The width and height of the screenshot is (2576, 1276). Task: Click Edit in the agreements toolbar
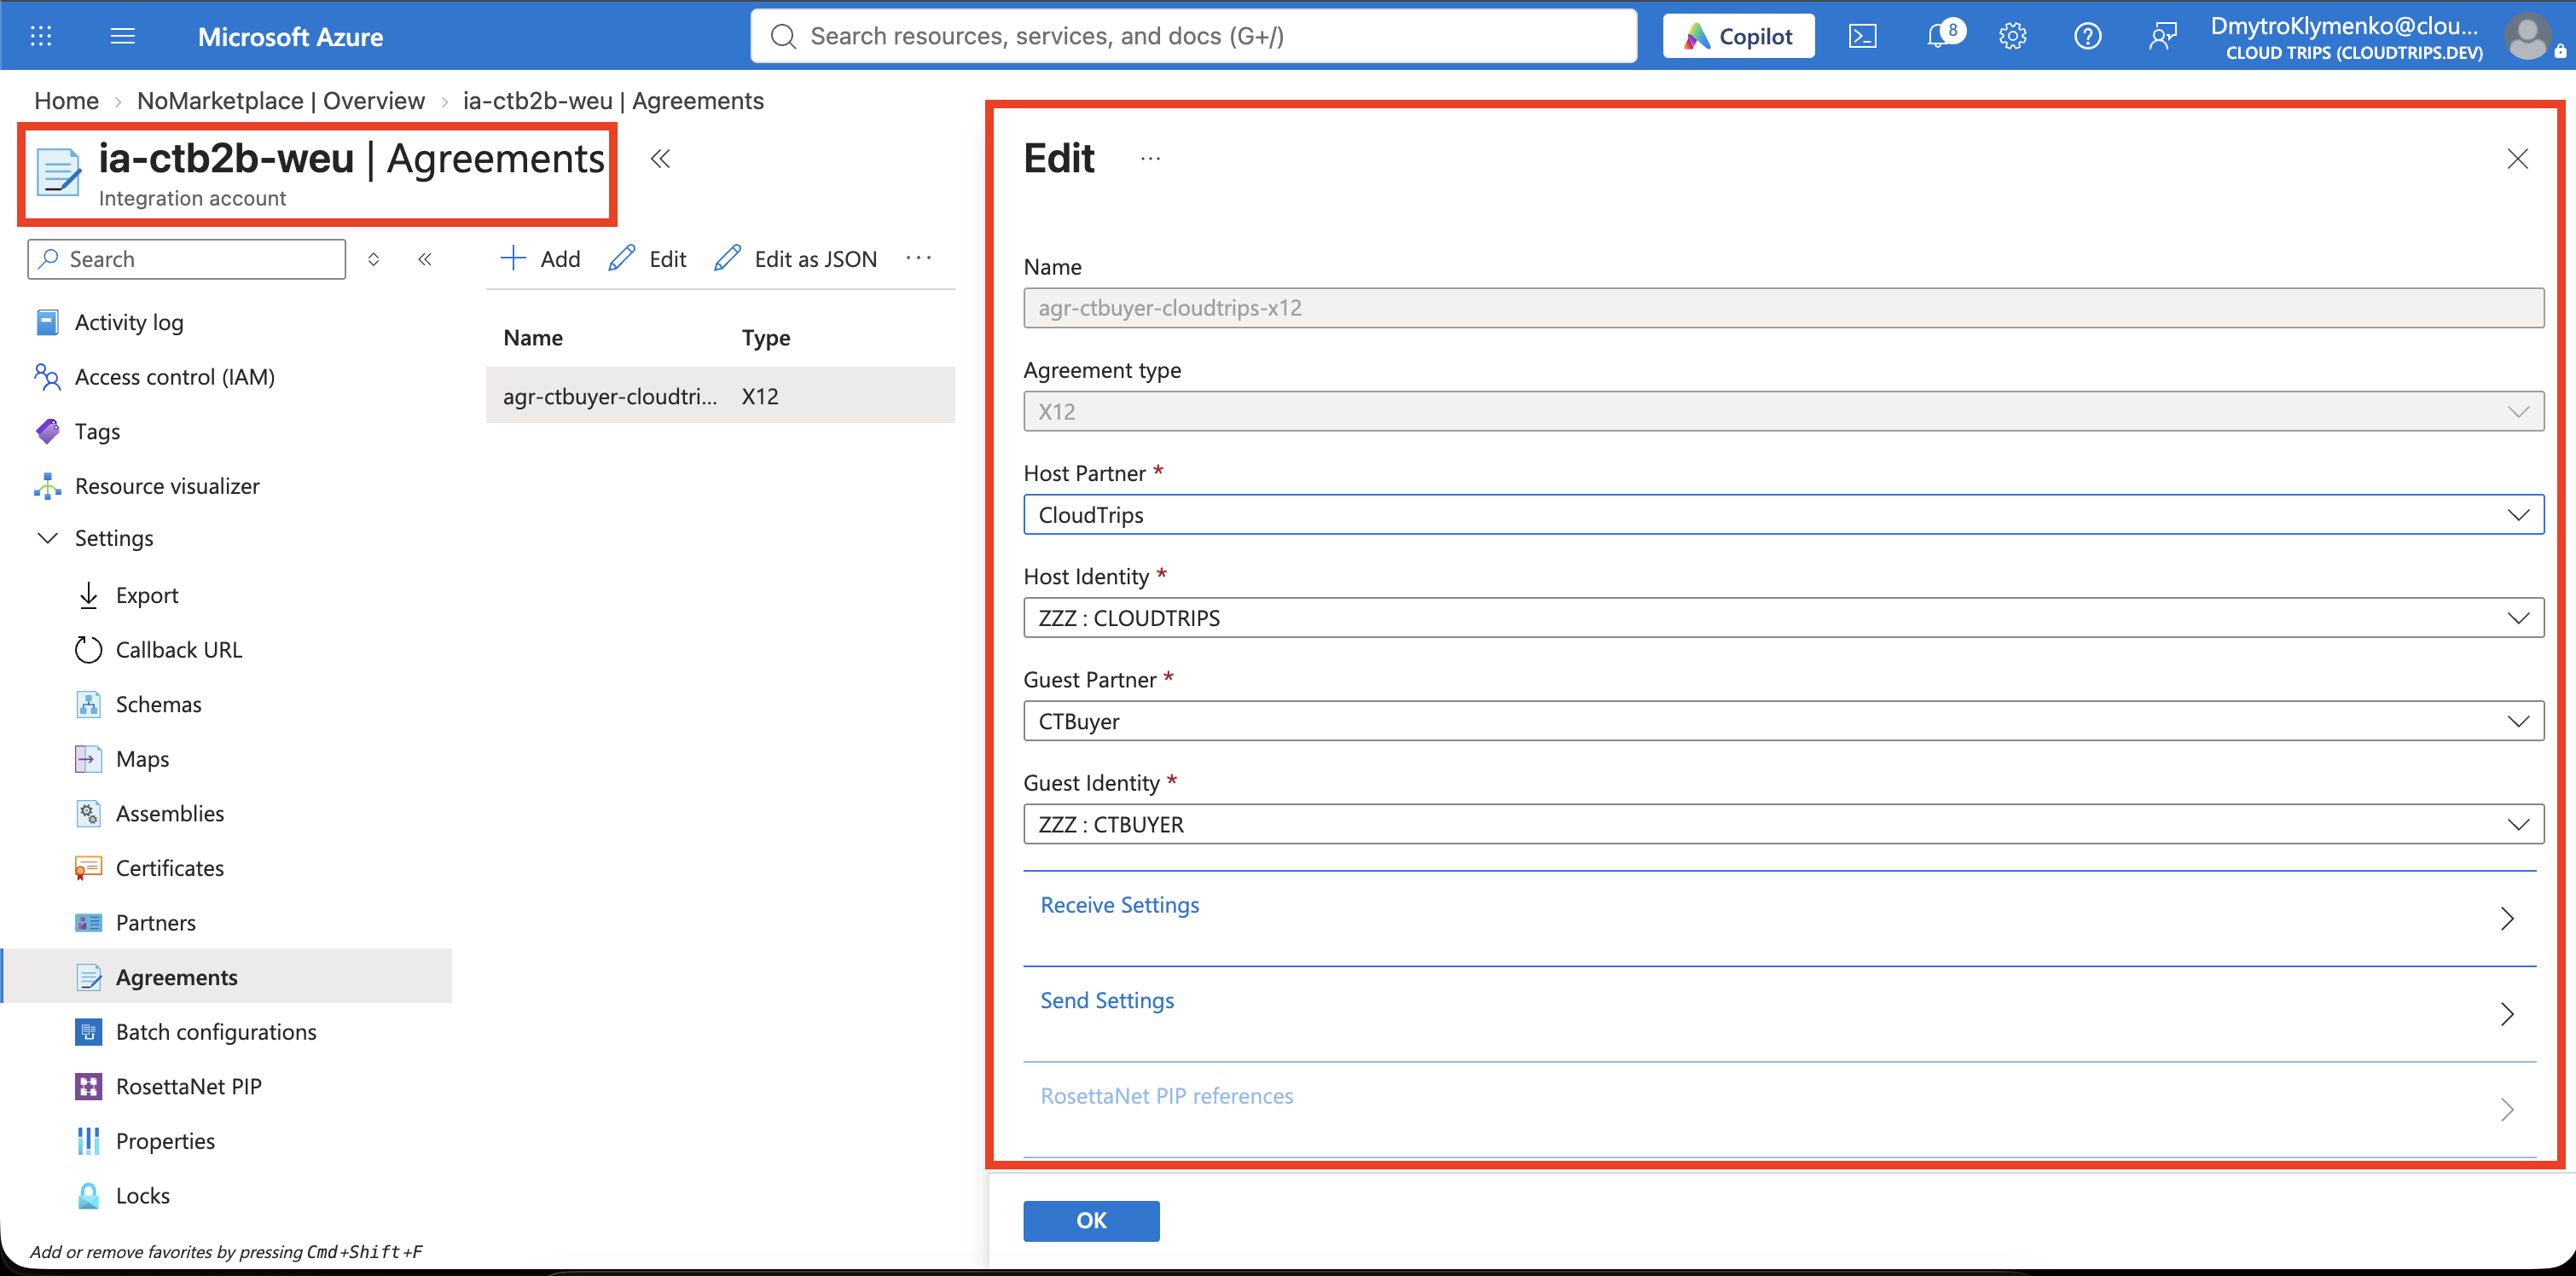(x=647, y=259)
